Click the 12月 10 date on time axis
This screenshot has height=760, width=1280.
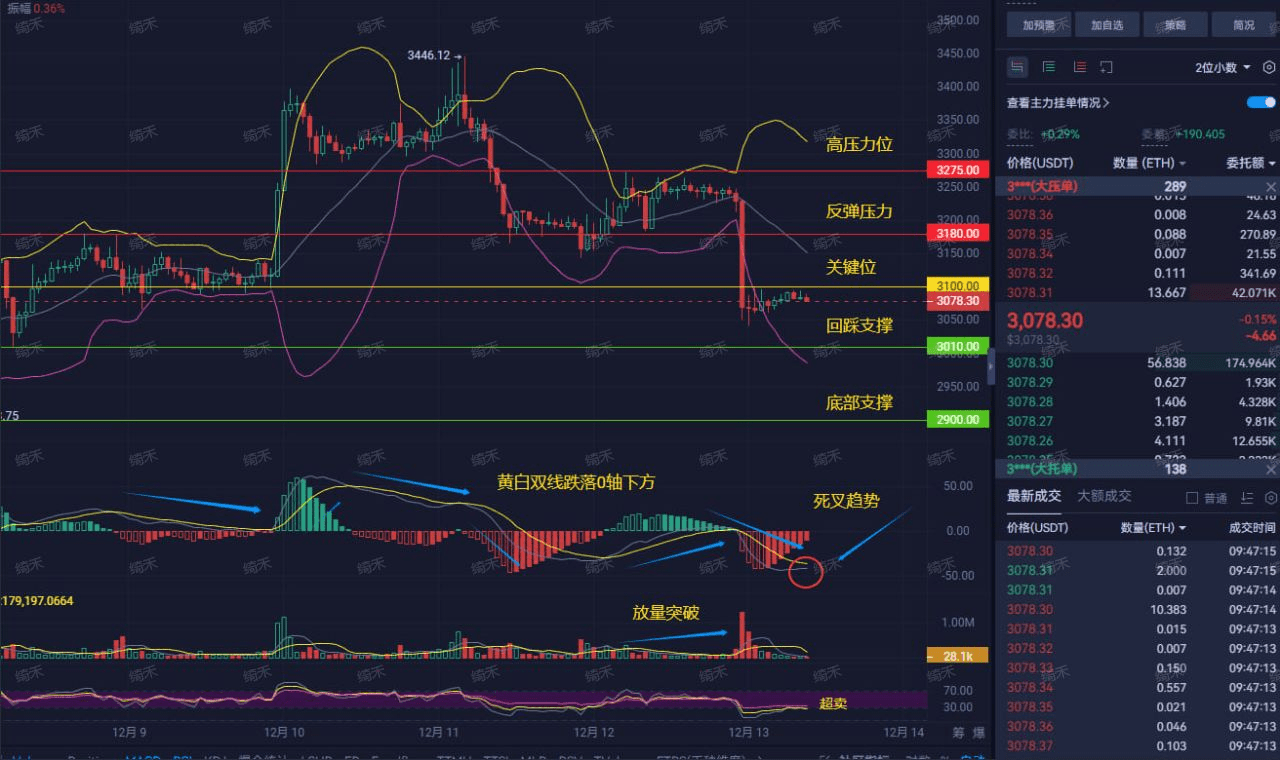click(284, 731)
